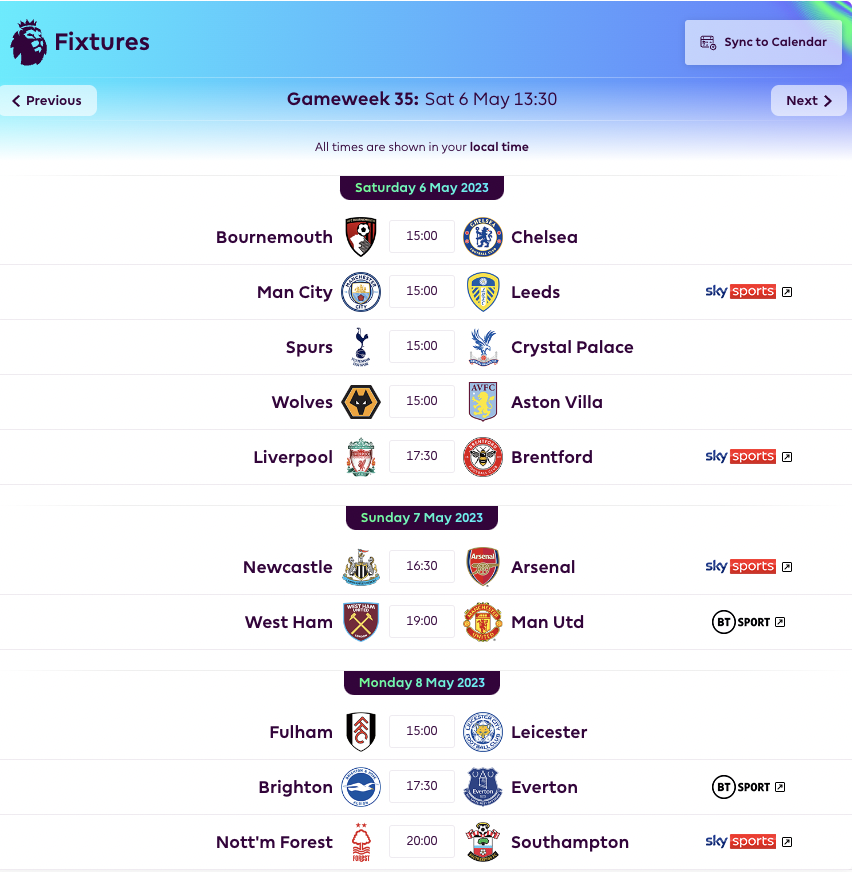Viewport: 852px width, 872px height.
Task: Advance to the Next gameweek
Action: (808, 100)
